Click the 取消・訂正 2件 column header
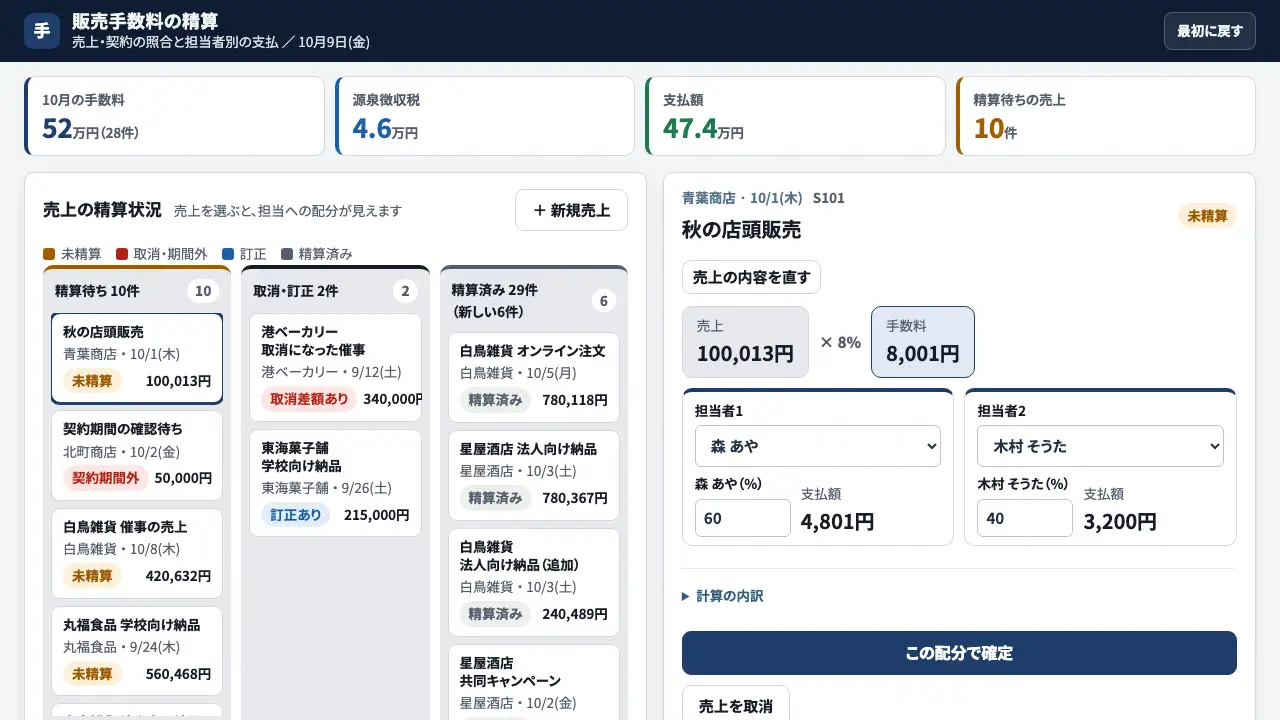This screenshot has height=720, width=1280. tap(335, 291)
